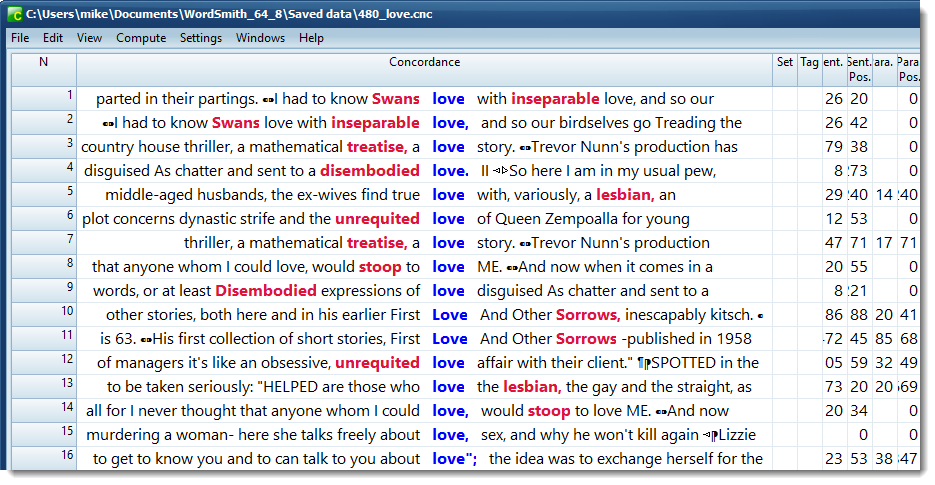Open the View menu

(x=89, y=38)
